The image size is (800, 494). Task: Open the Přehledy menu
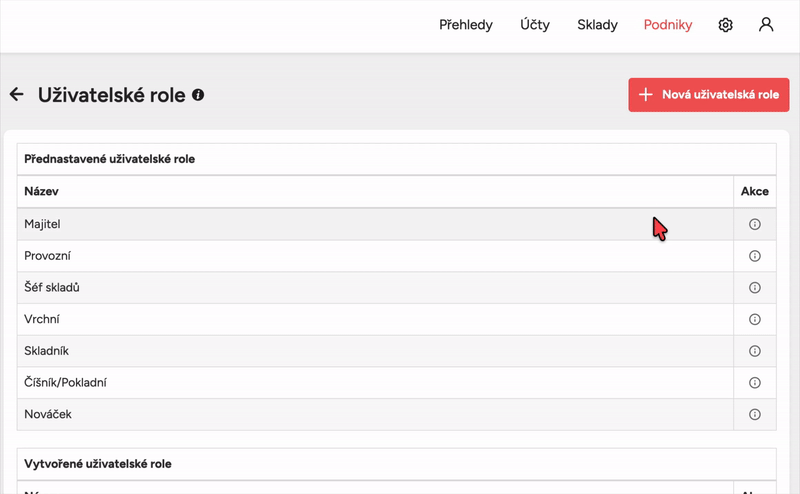point(466,25)
